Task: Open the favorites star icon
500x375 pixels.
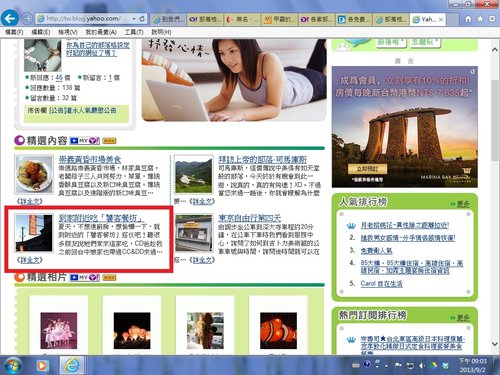Action: tap(480, 19)
